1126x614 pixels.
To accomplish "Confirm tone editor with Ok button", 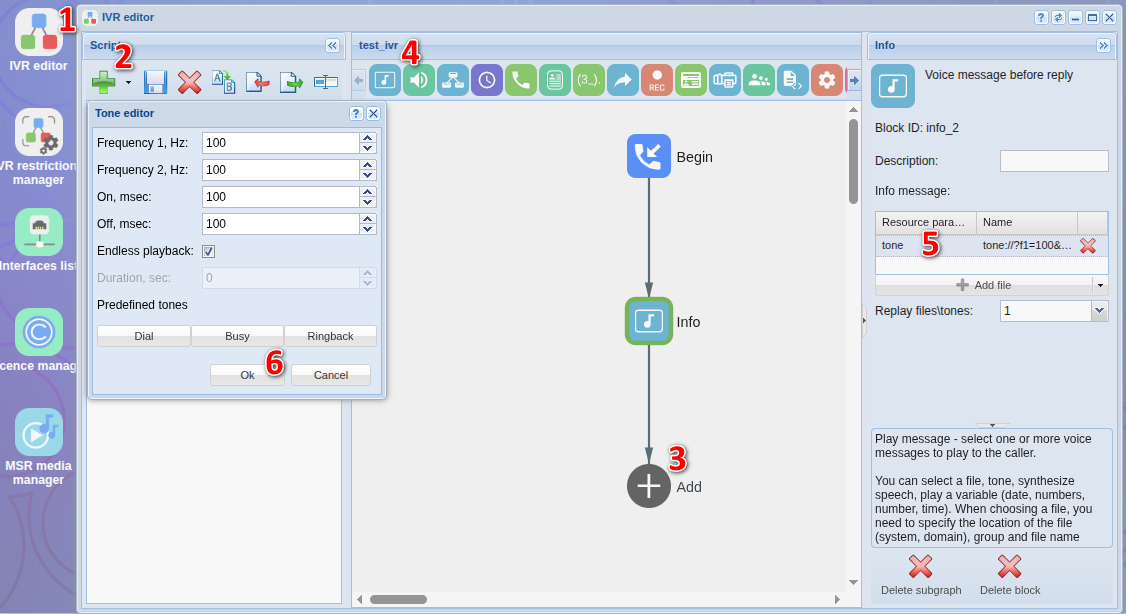I will coord(247,375).
